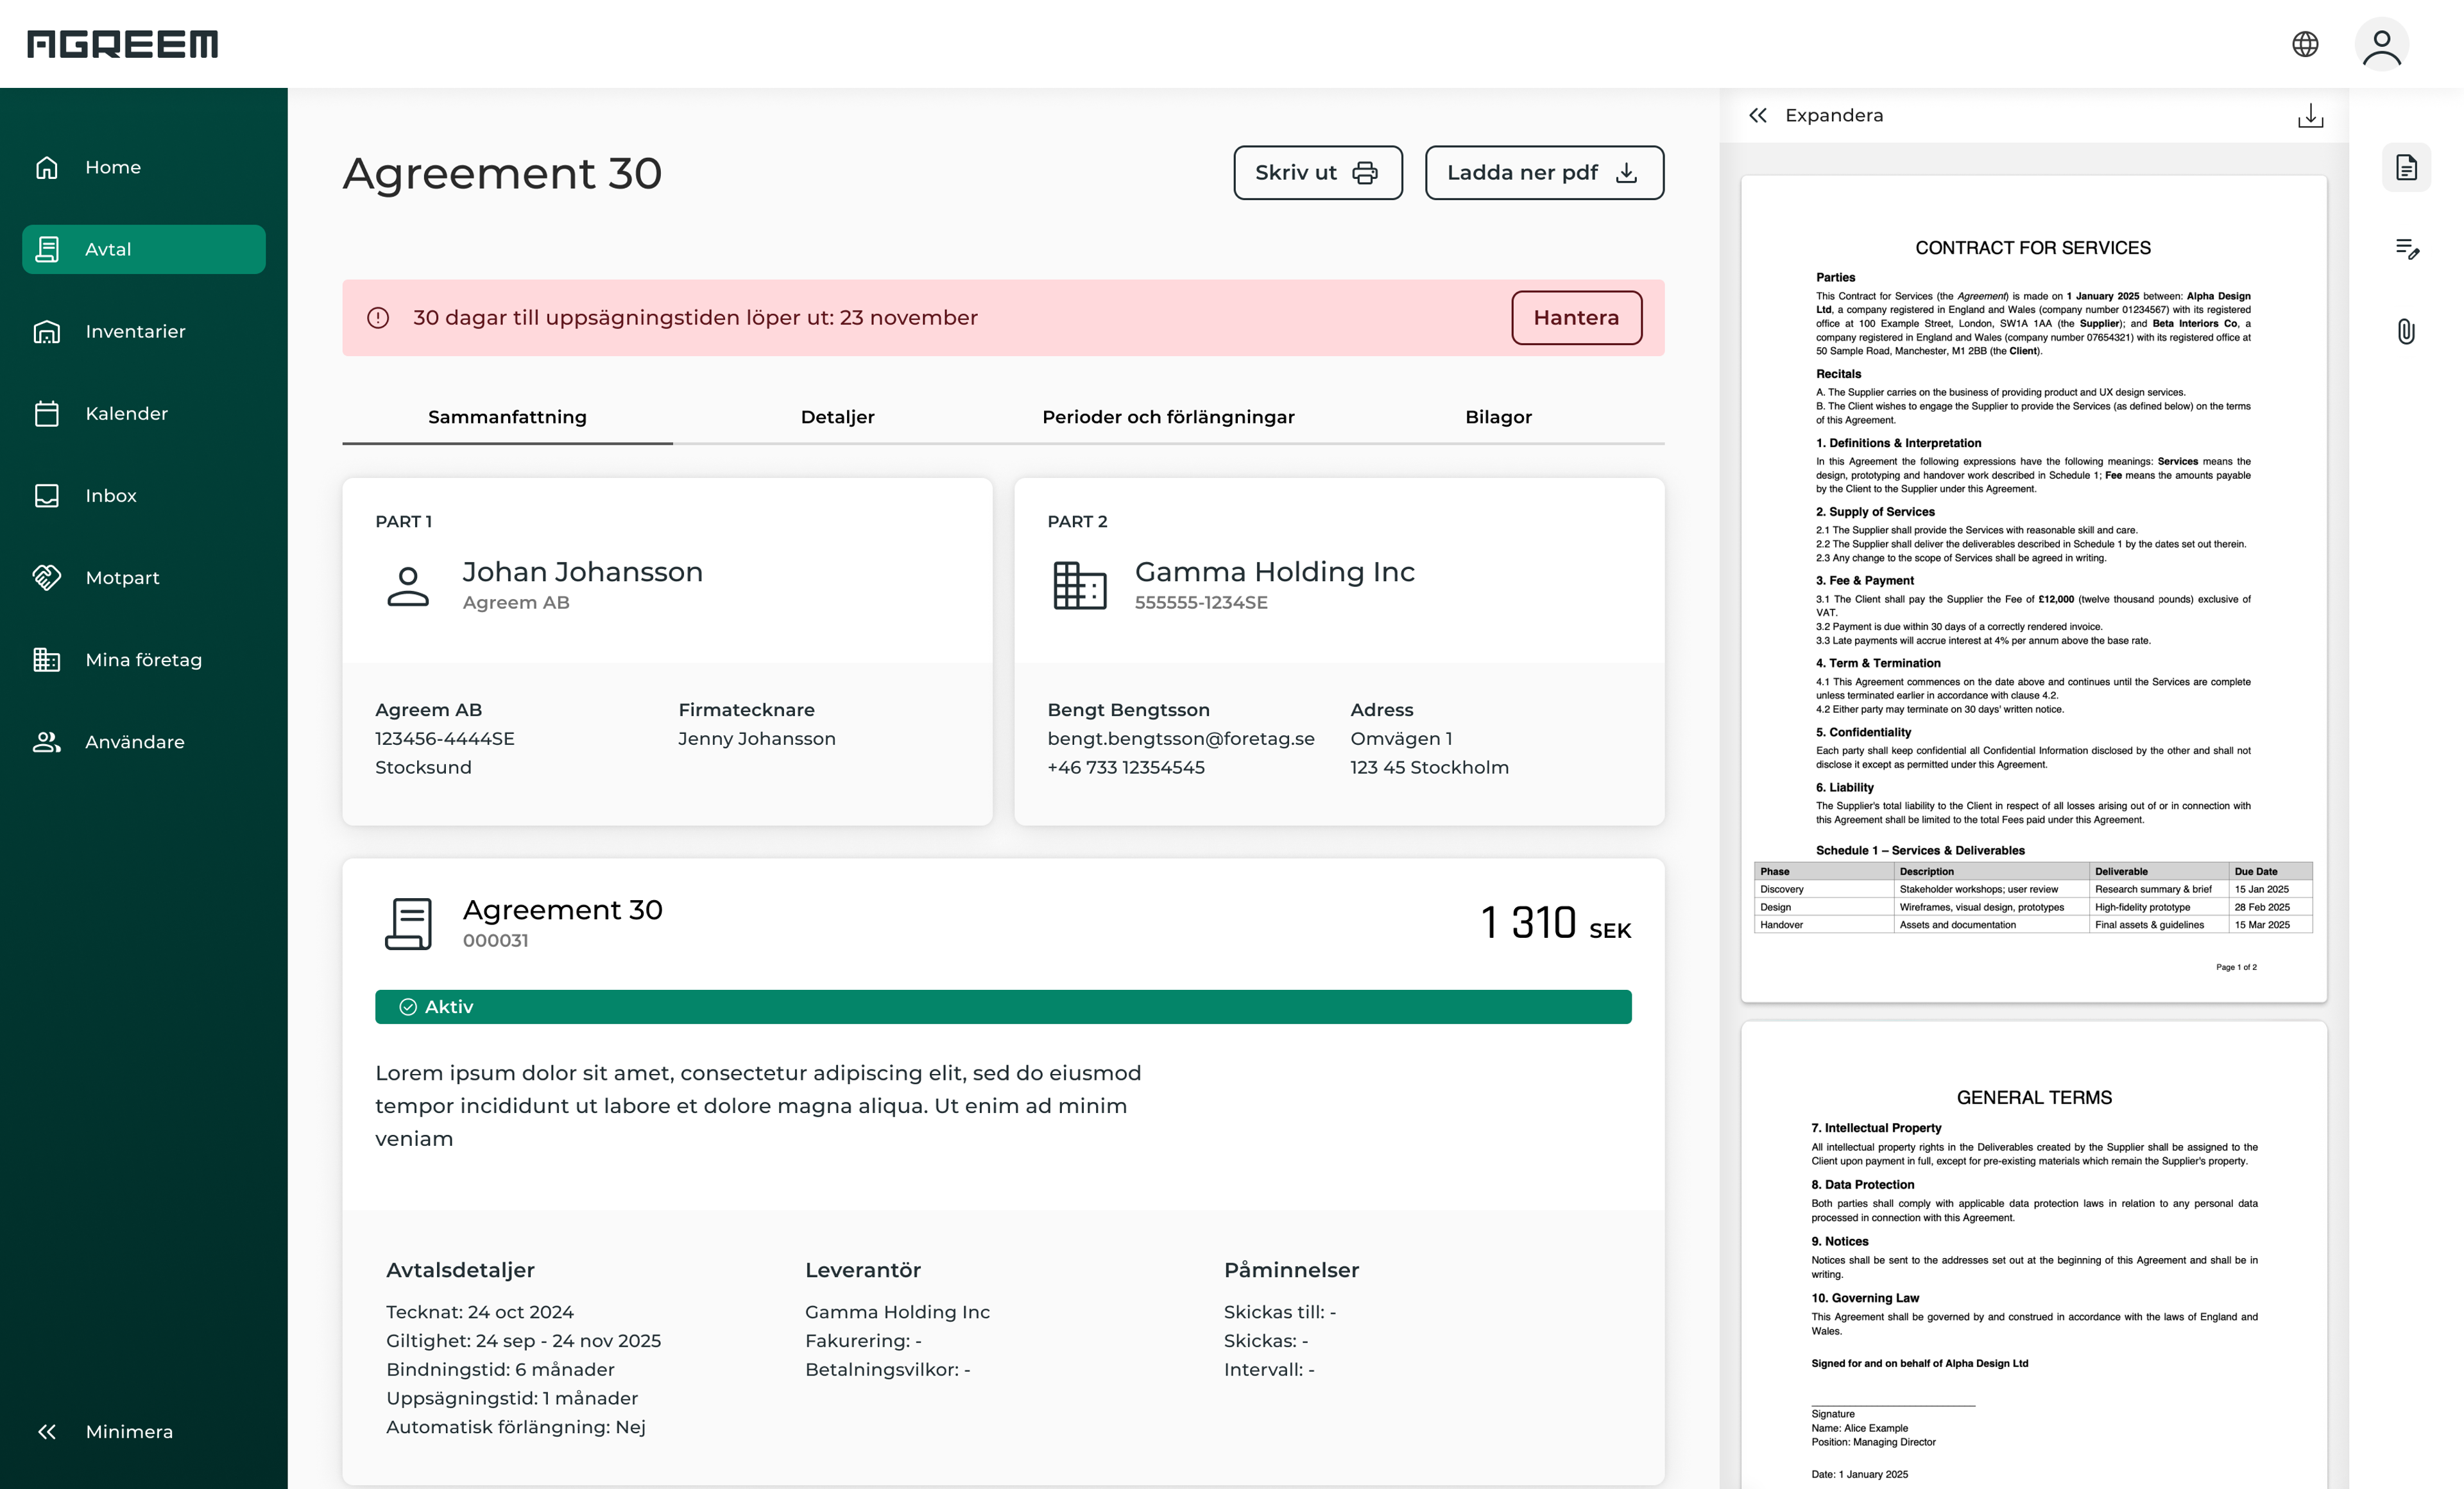Expand the document preview panel

point(1816,115)
